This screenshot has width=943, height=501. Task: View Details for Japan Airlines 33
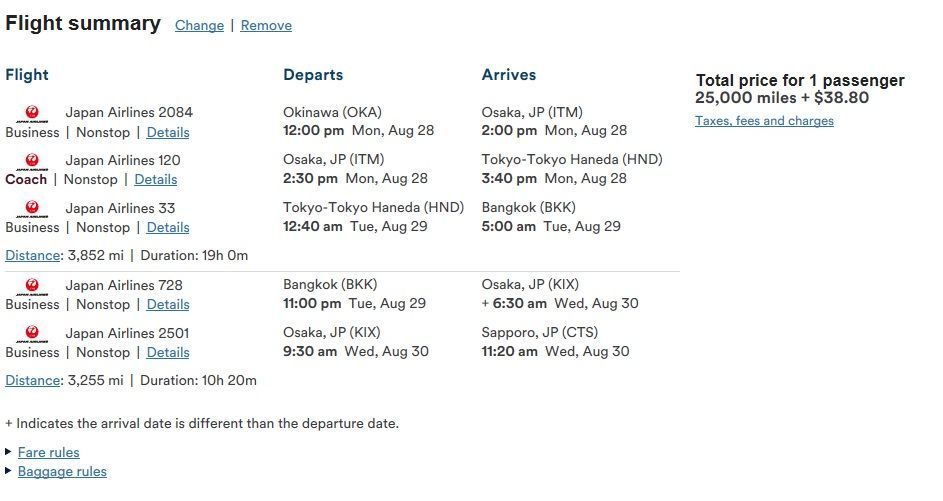(168, 227)
